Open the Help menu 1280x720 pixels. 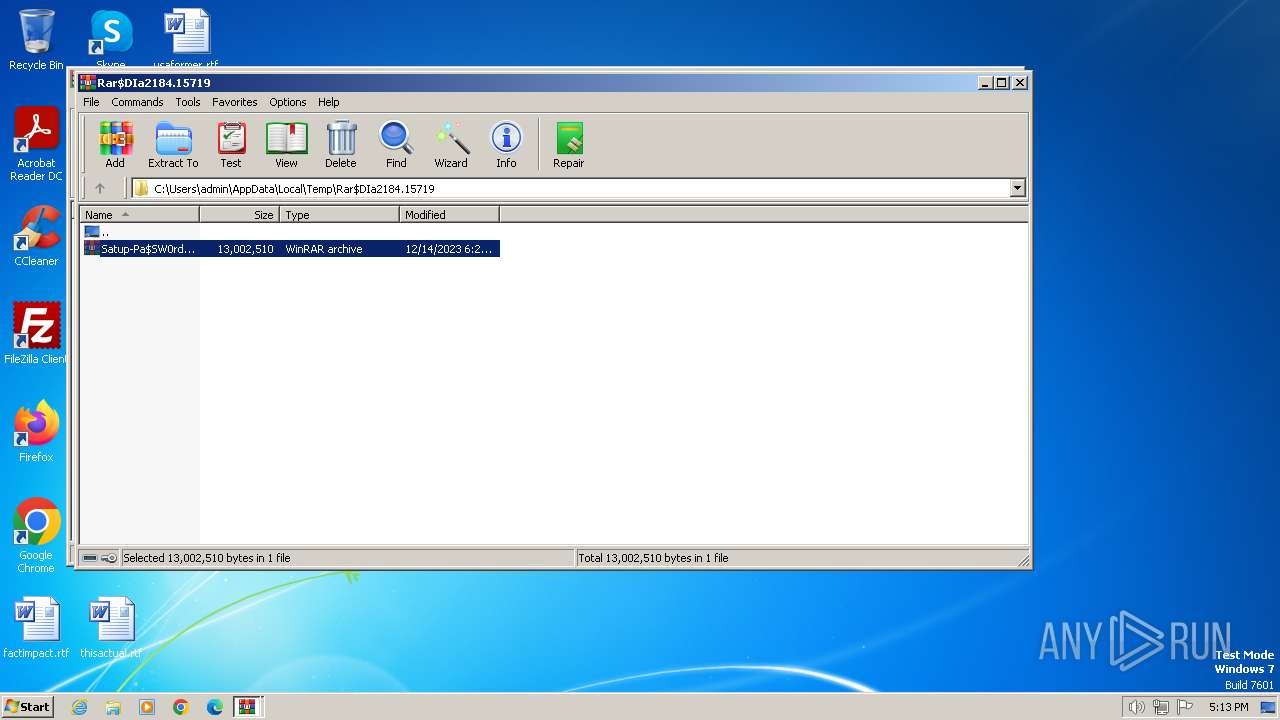tap(329, 102)
